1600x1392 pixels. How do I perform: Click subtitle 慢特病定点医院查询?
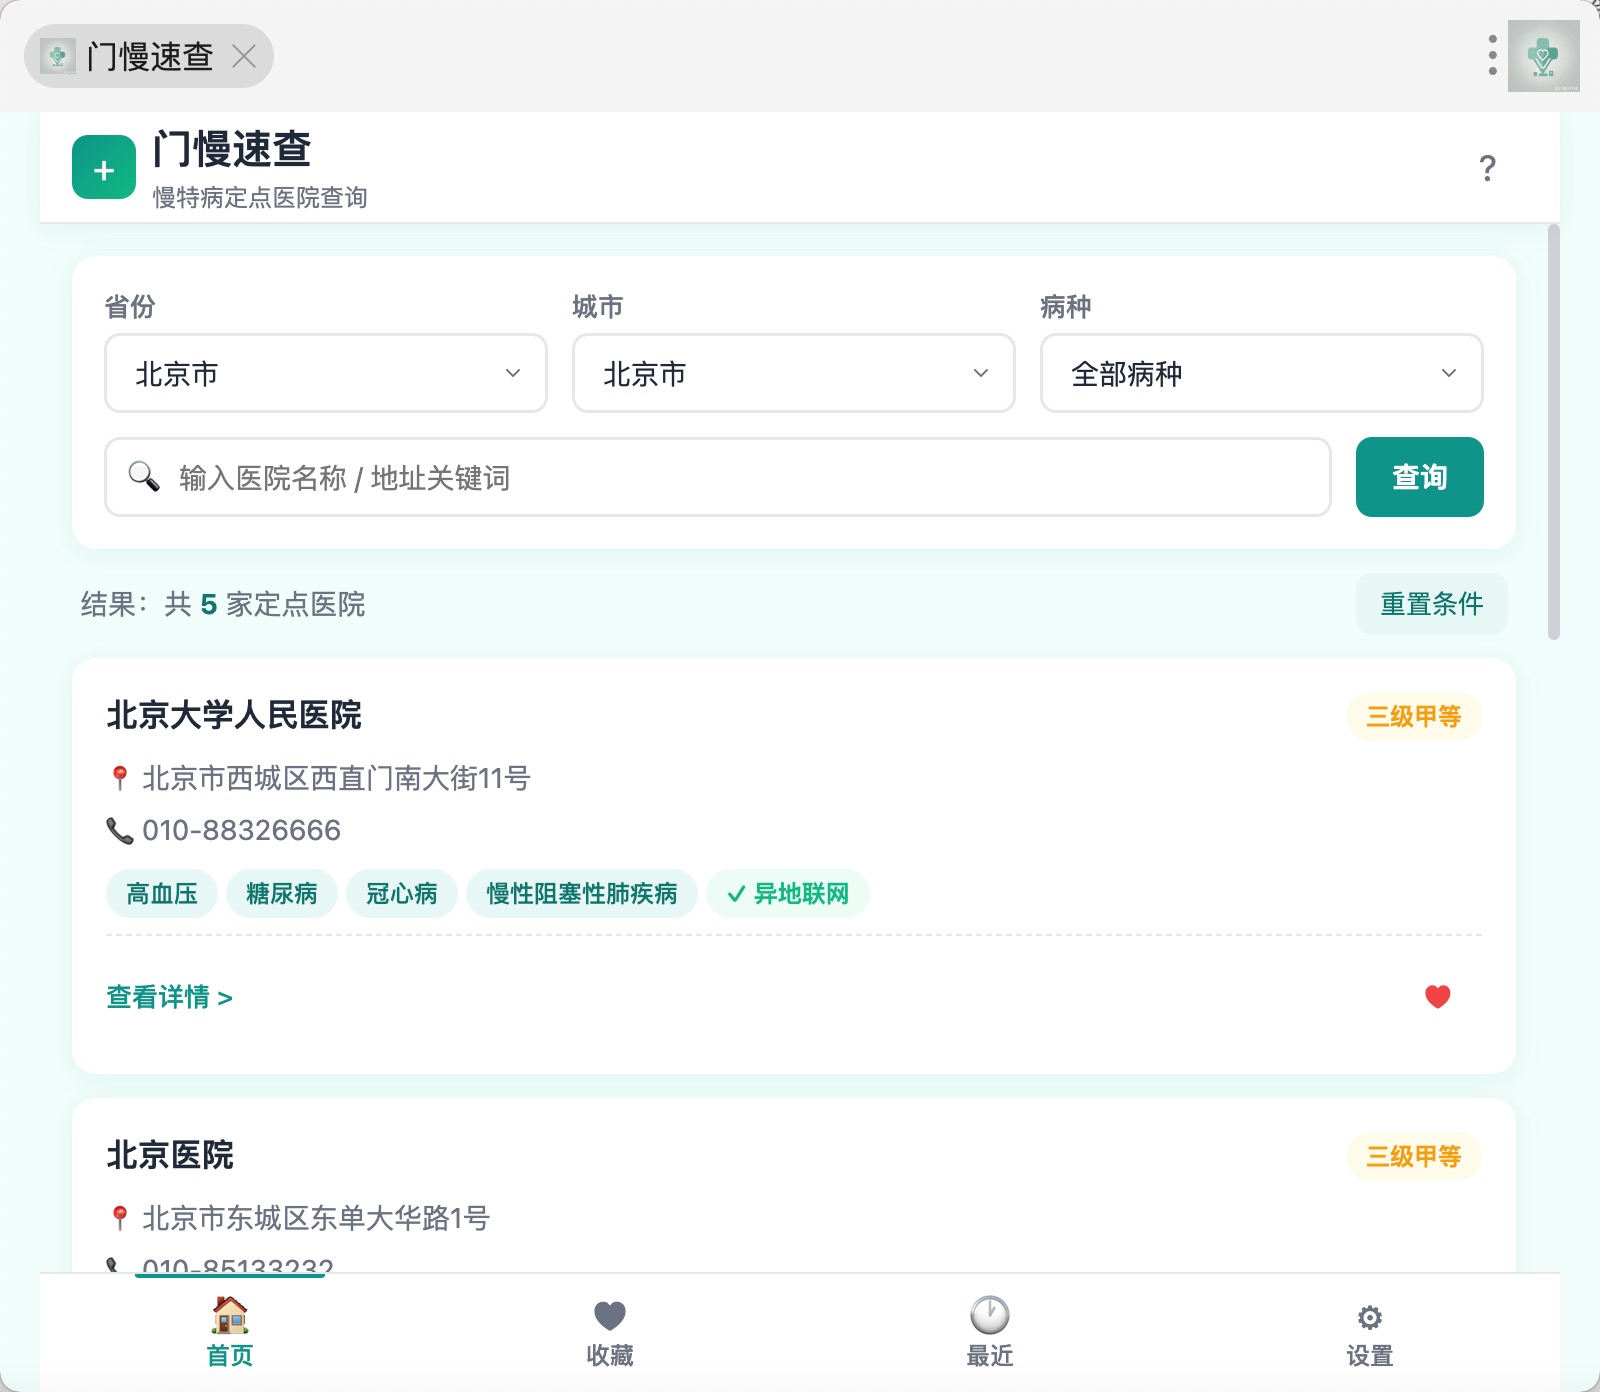point(260,197)
